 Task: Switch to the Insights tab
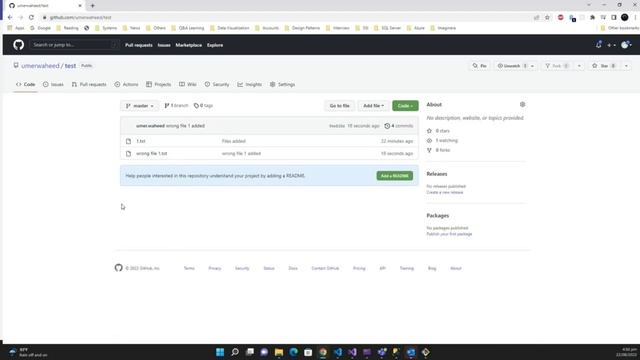tap(249, 84)
